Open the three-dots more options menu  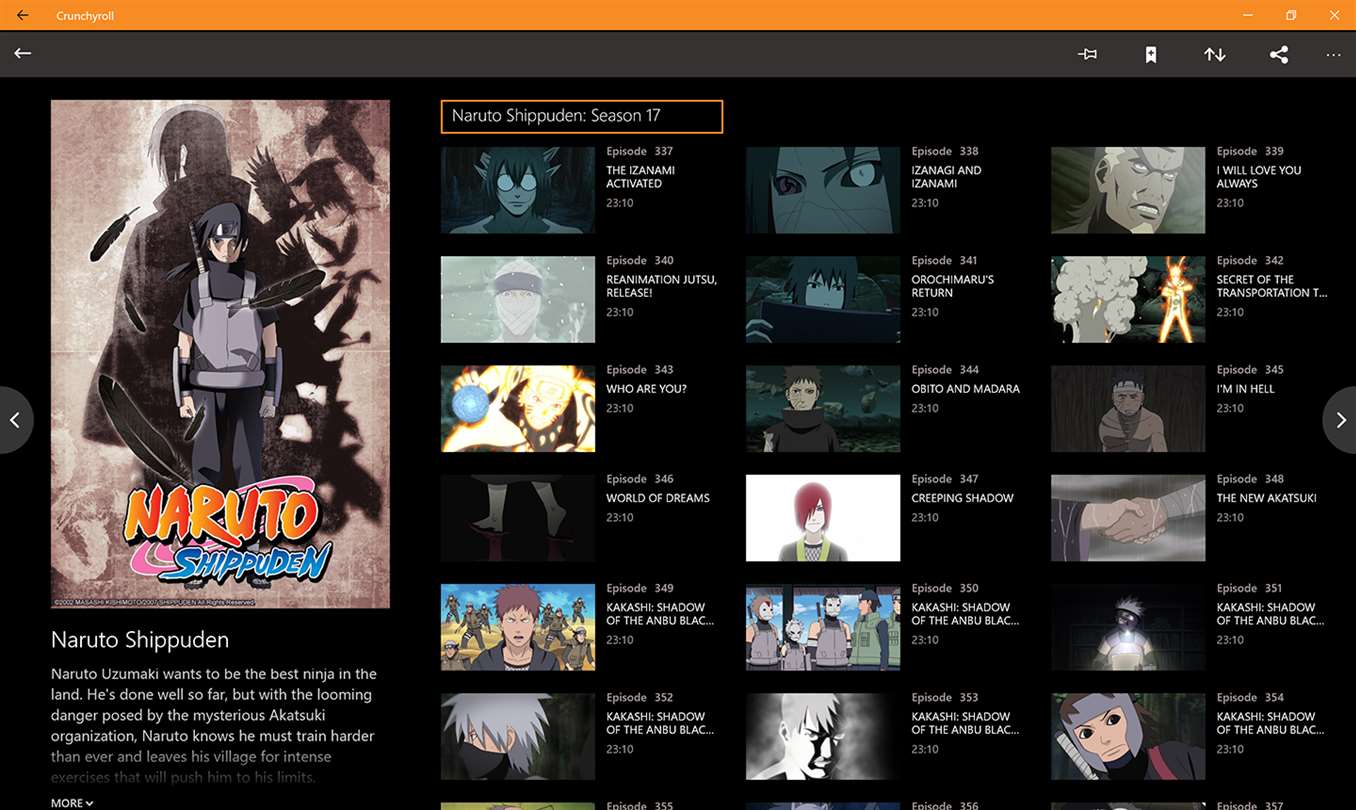pos(1333,55)
